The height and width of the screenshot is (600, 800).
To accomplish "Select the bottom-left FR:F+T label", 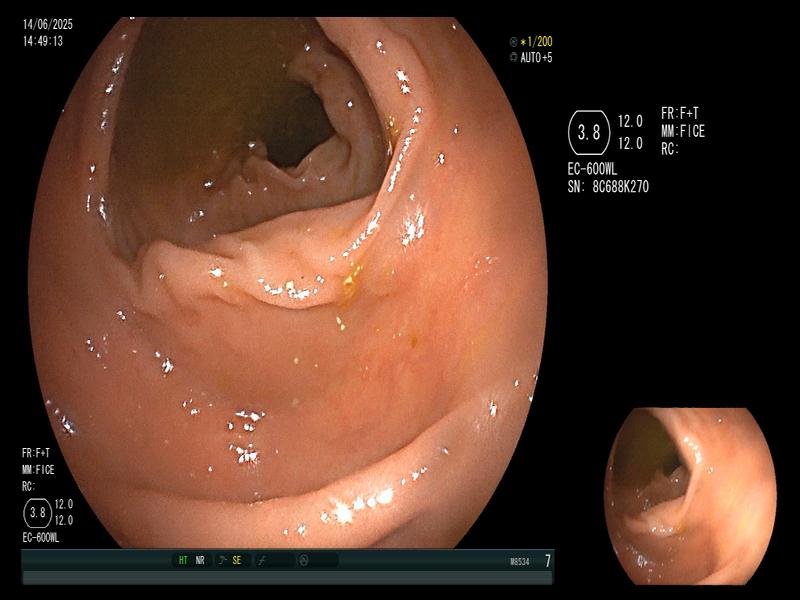I will coord(36,453).
